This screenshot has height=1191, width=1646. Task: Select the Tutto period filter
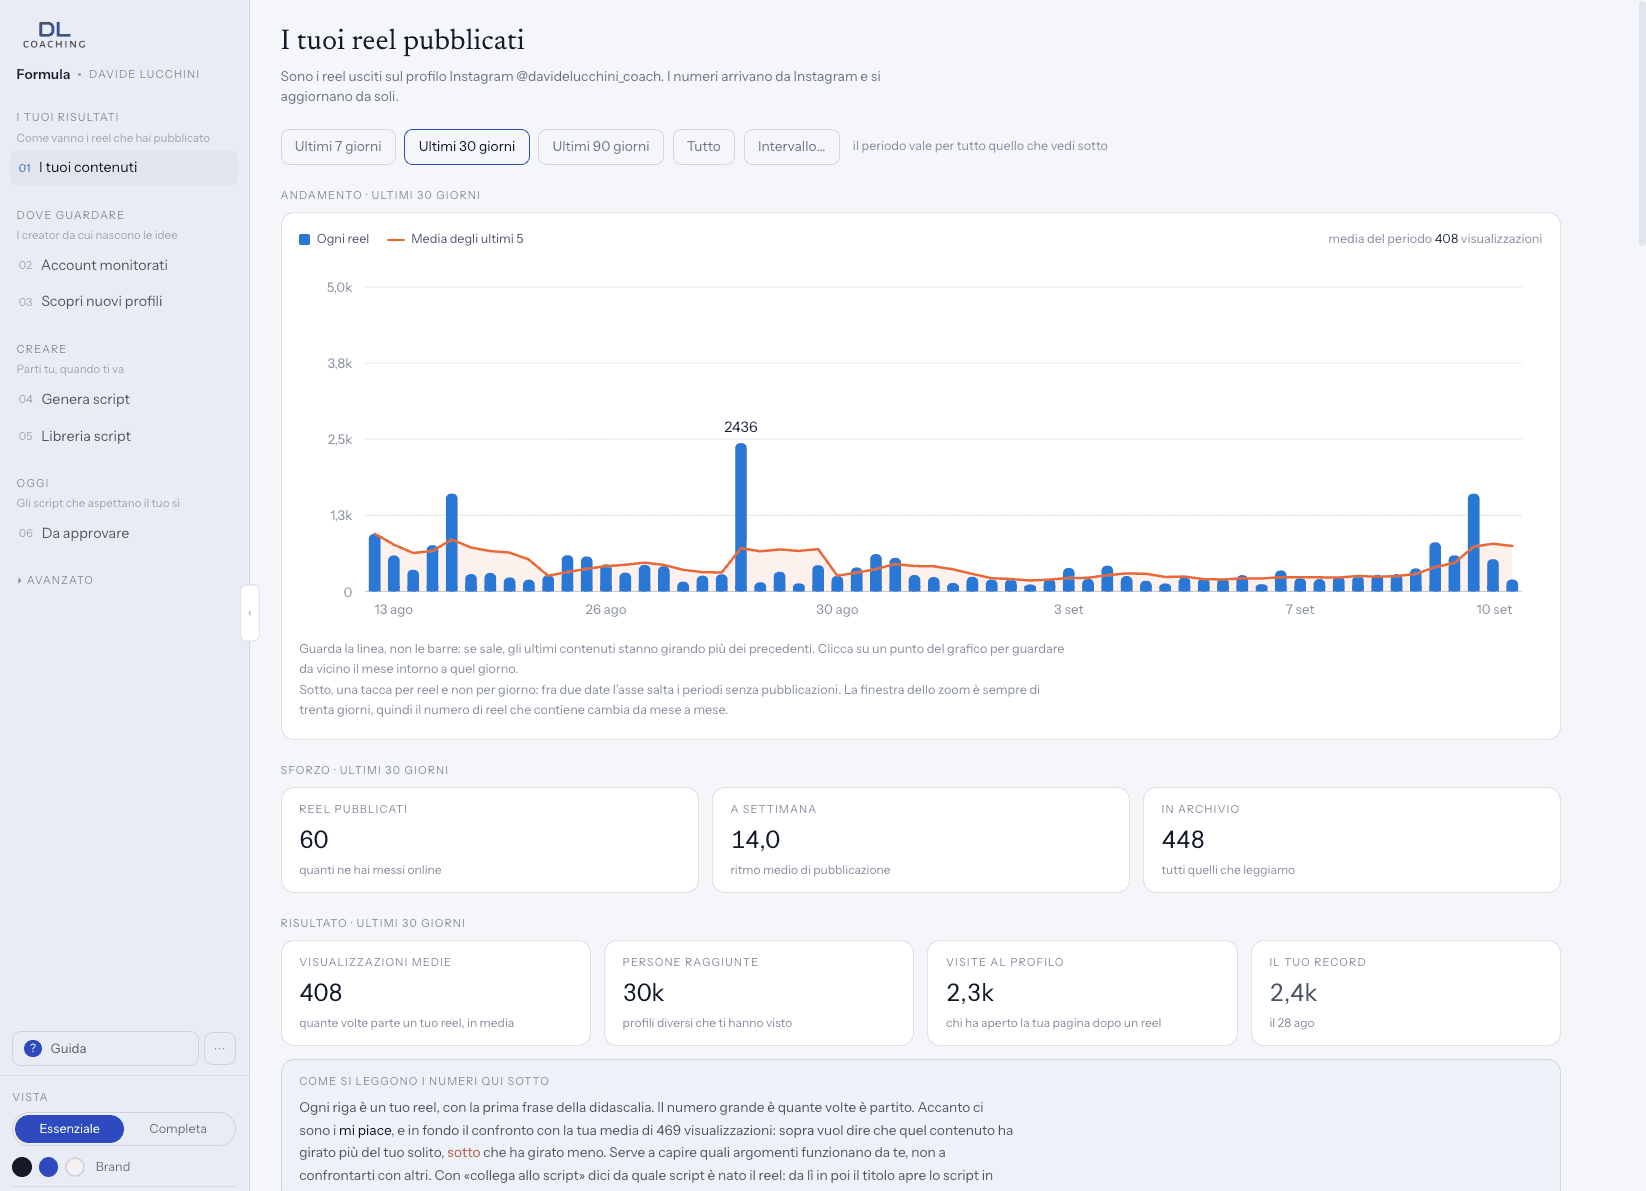pyautogui.click(x=704, y=147)
